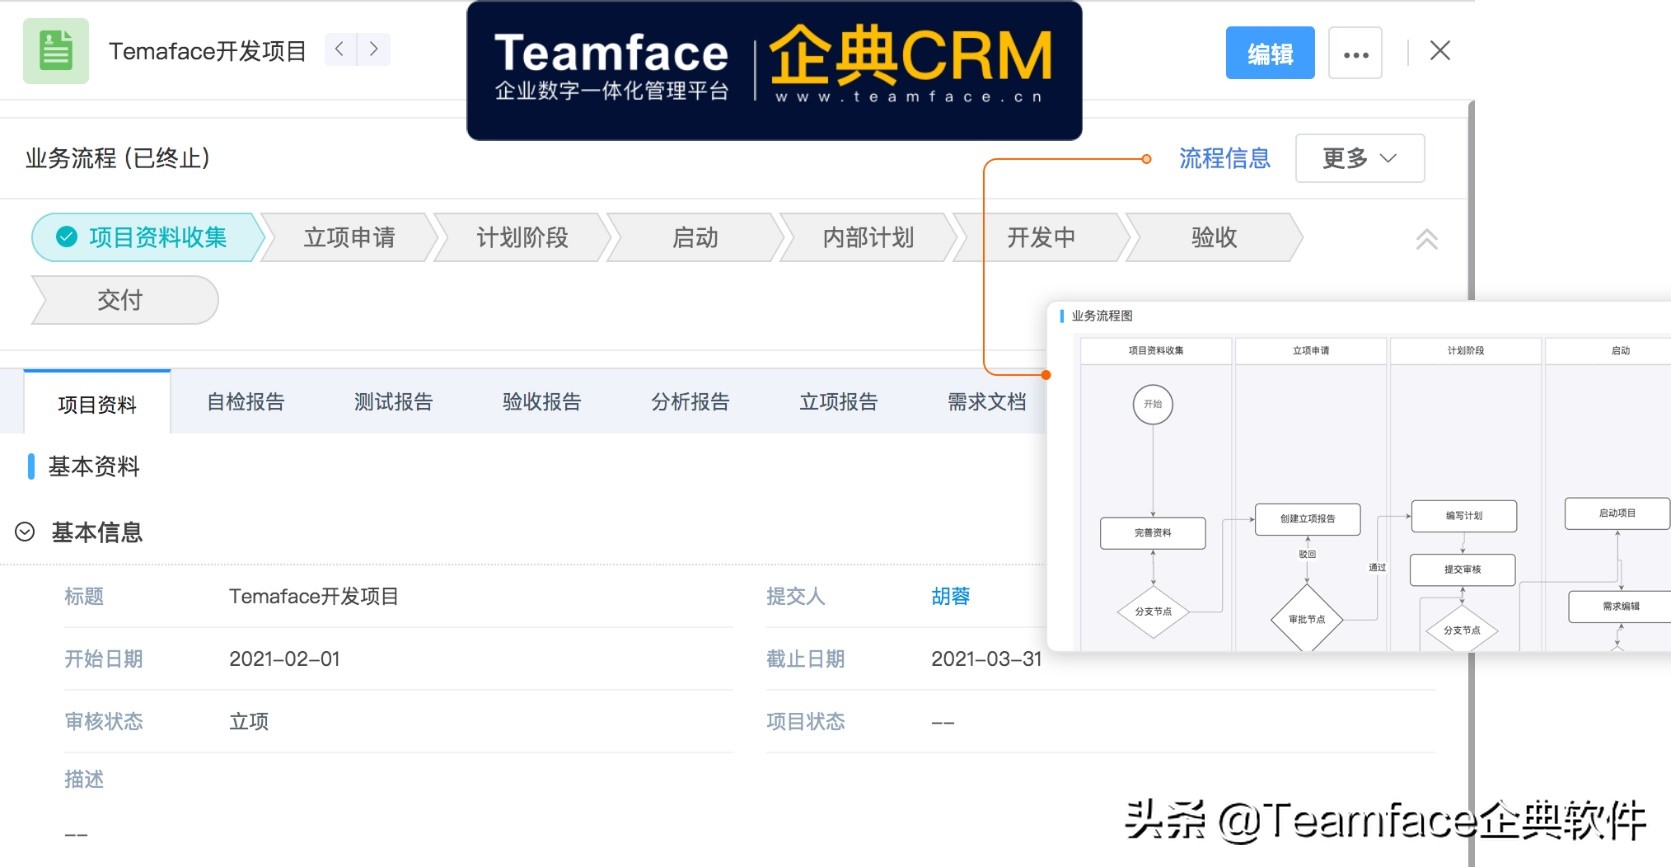1671x867 pixels.
Task: Click the 分支节点 diamond under 完善资料
Action: (x=1153, y=611)
